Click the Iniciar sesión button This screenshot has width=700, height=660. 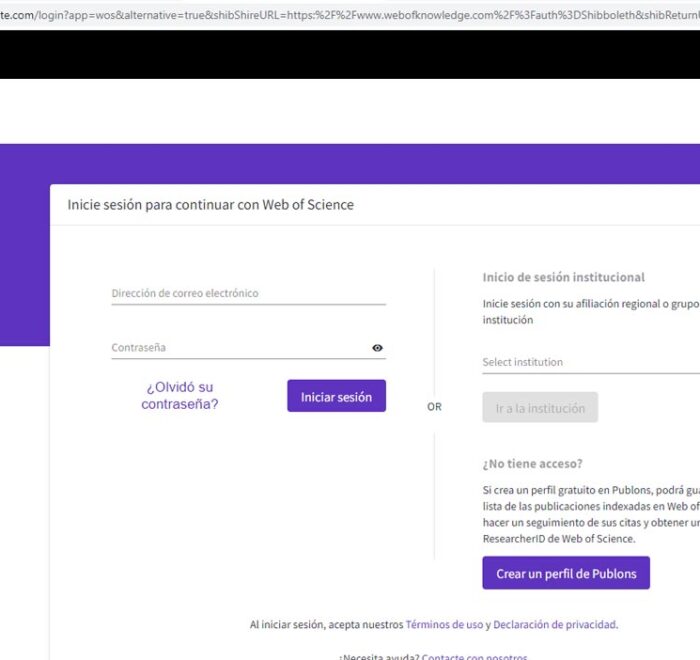click(x=337, y=396)
